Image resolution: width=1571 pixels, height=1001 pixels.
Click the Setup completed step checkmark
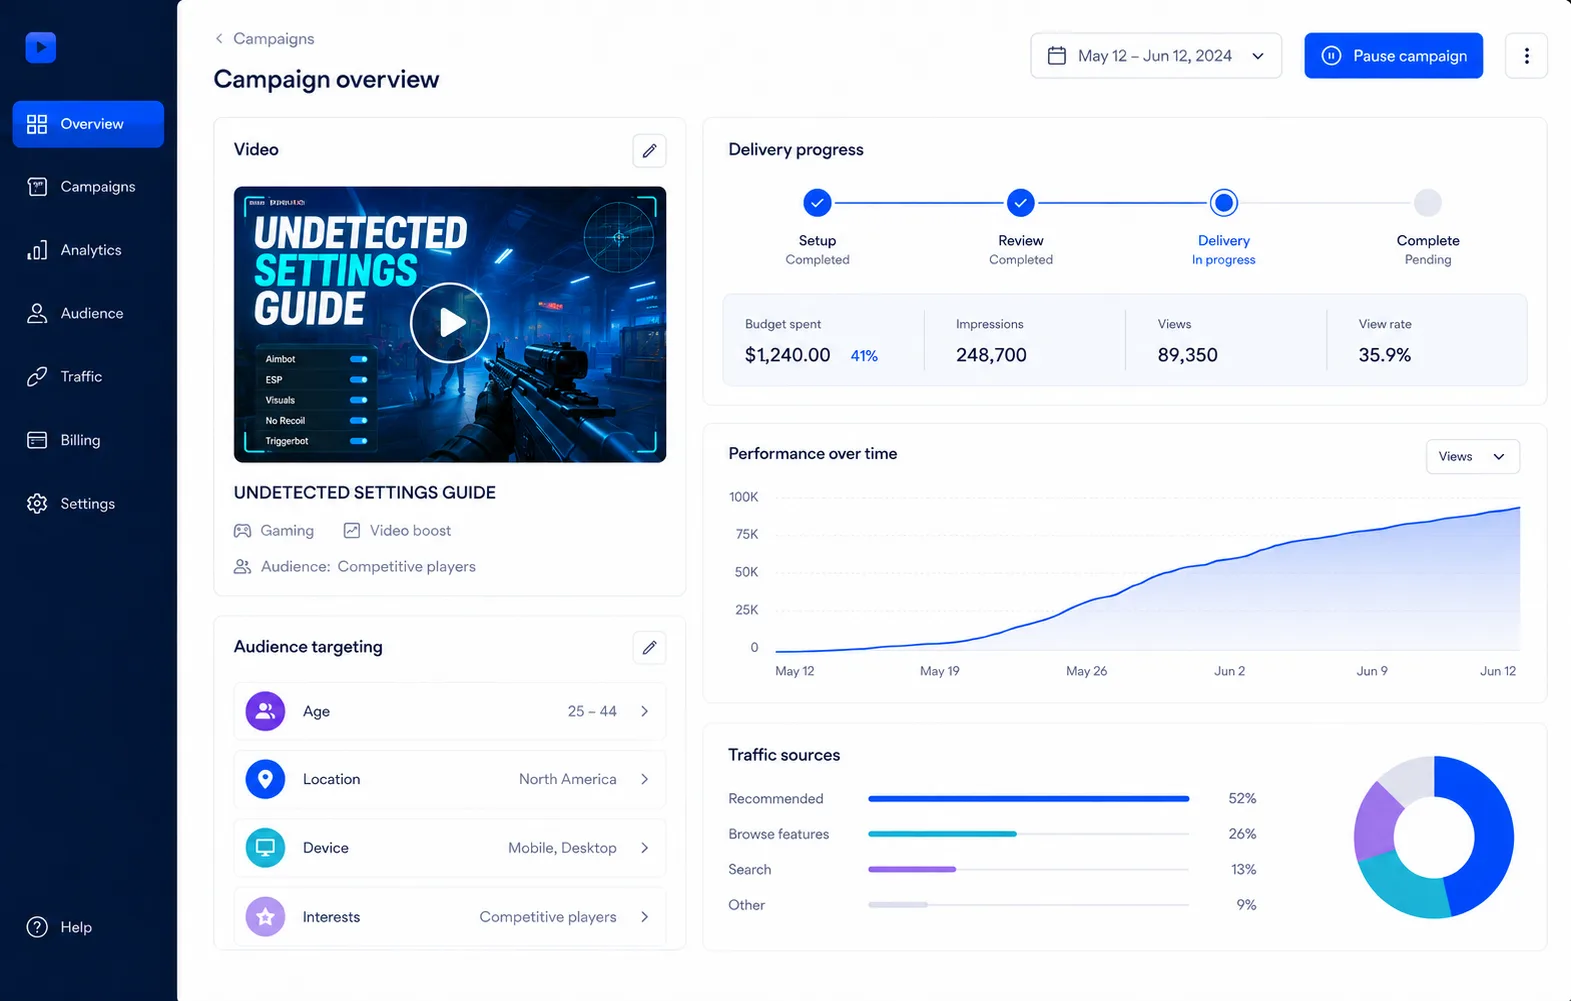point(817,203)
